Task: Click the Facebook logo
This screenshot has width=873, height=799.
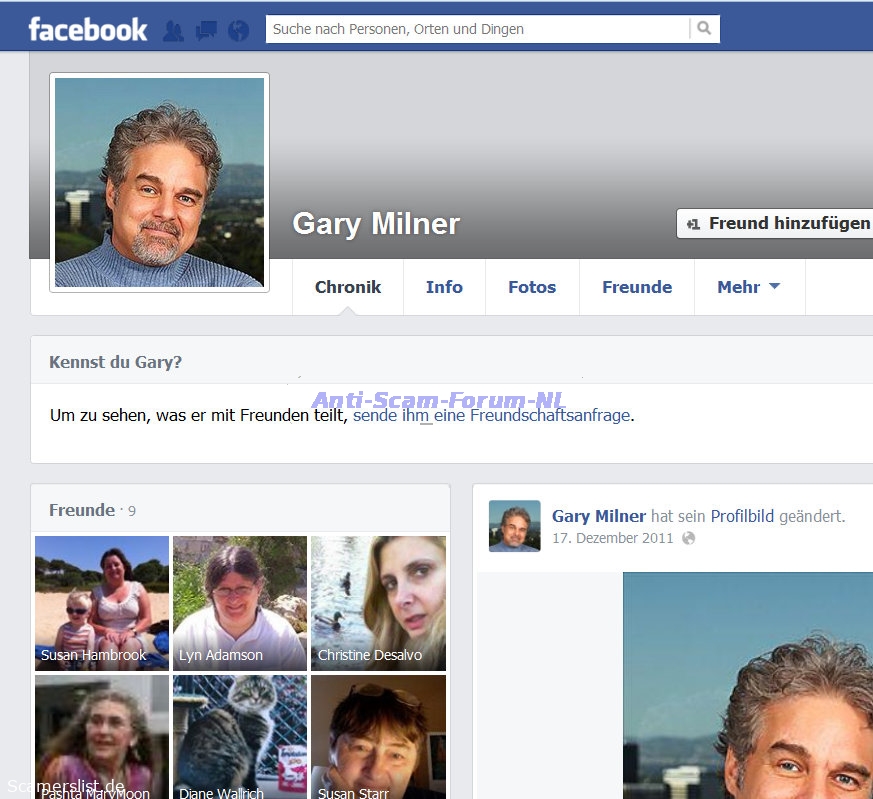Action: (88, 29)
